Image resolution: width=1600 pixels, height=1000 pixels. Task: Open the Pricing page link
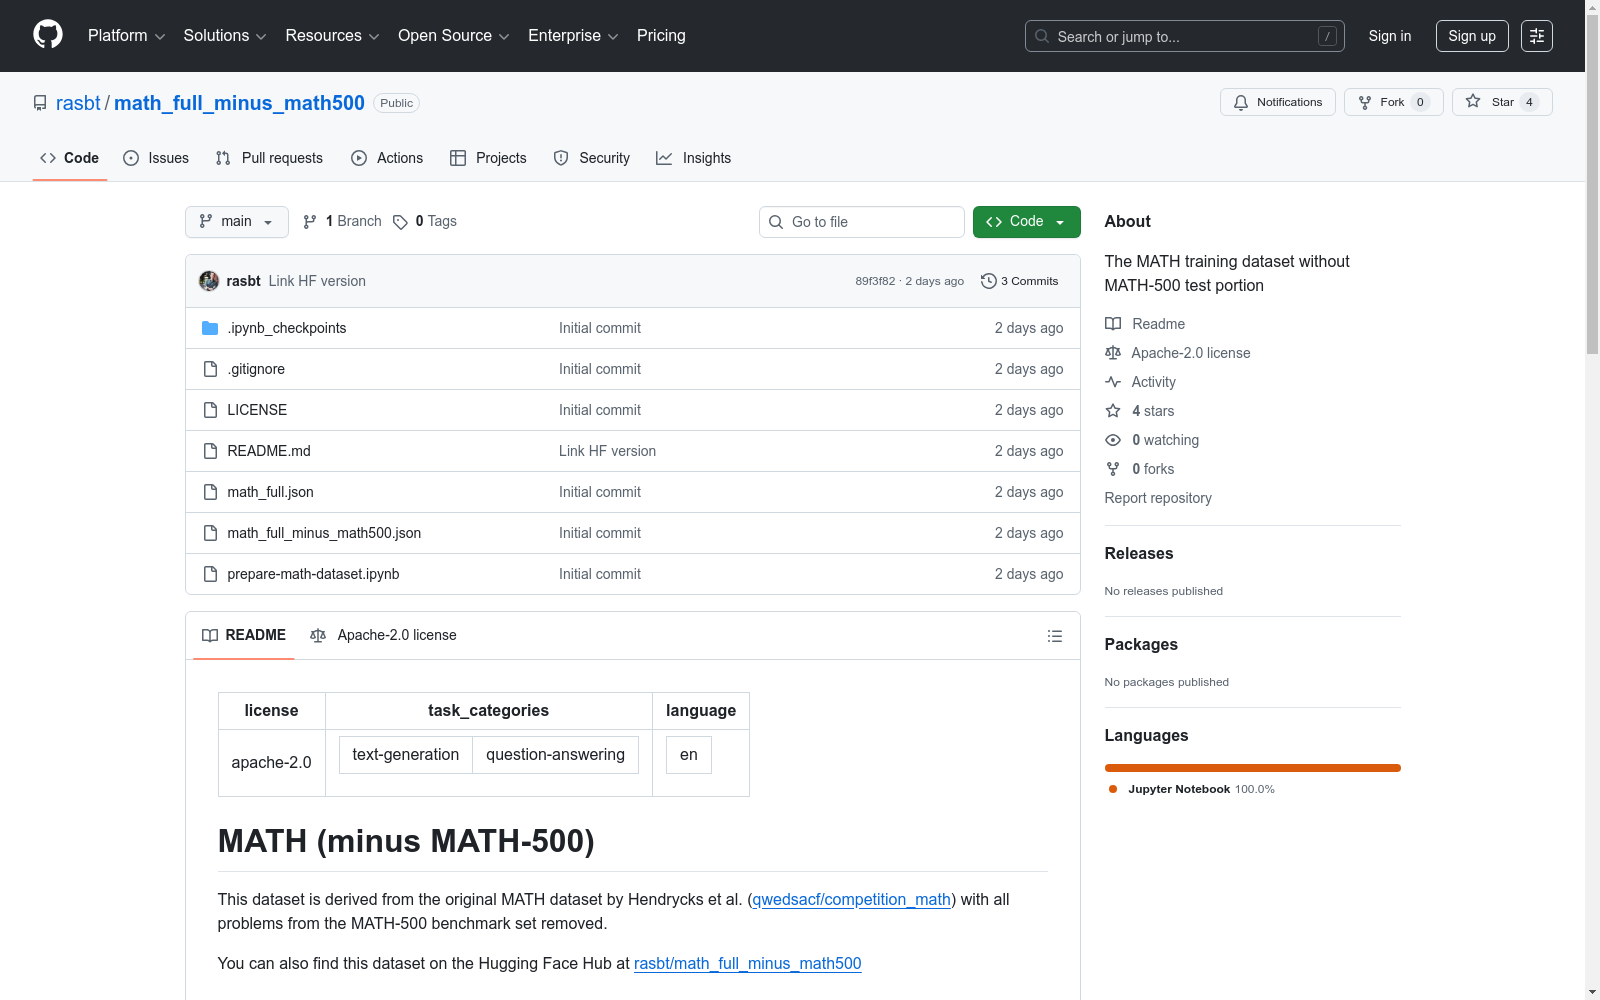661,36
